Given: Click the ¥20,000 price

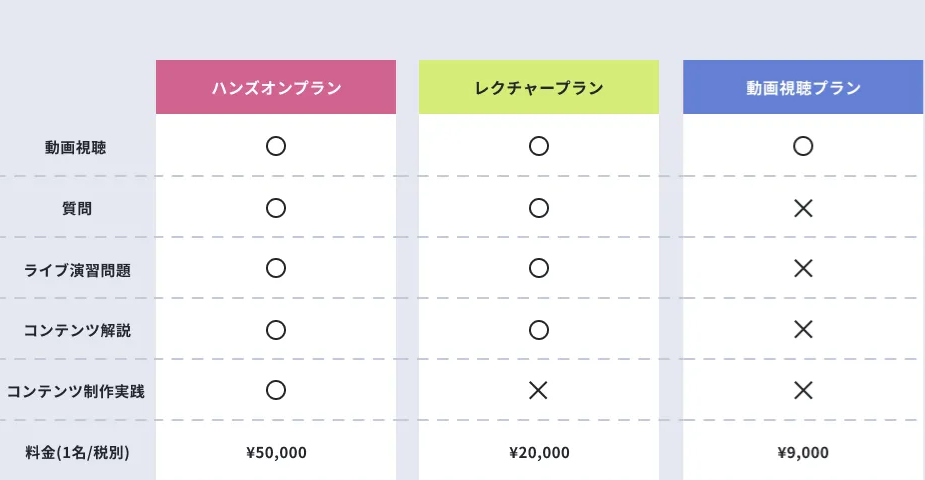Looking at the screenshot, I should (x=539, y=452).
